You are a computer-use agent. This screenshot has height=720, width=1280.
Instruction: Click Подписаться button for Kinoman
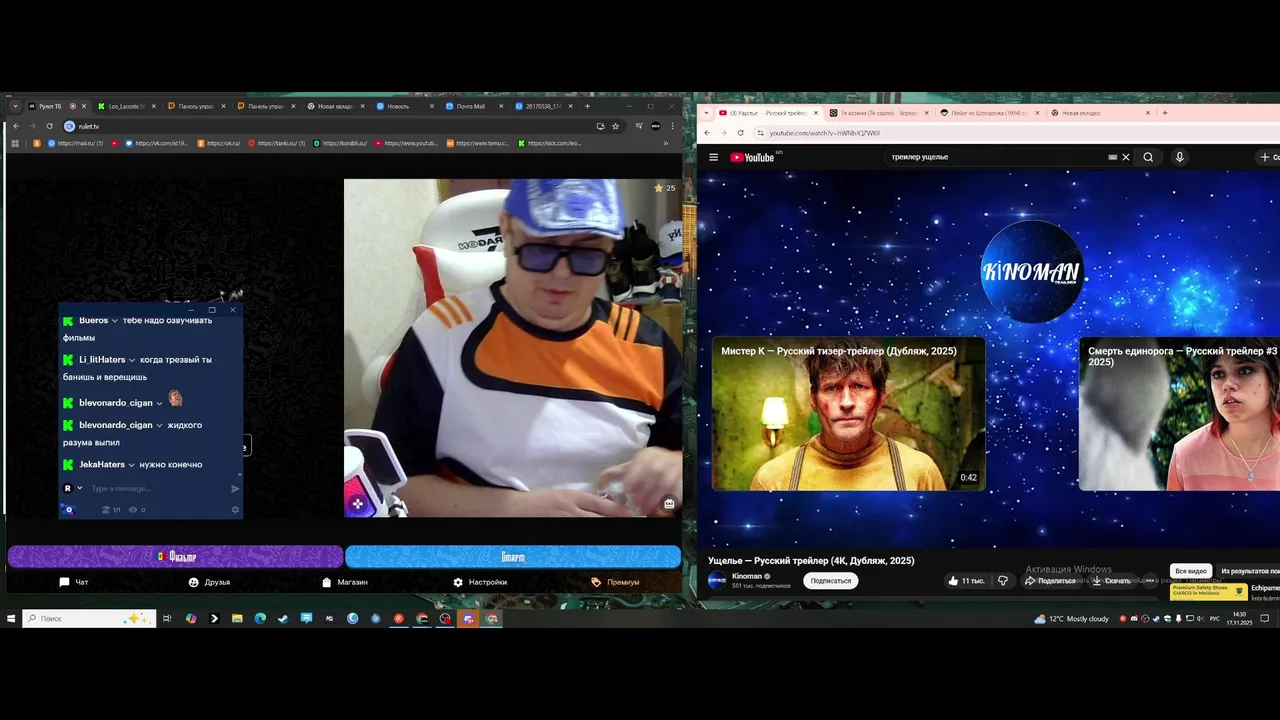pyautogui.click(x=831, y=580)
